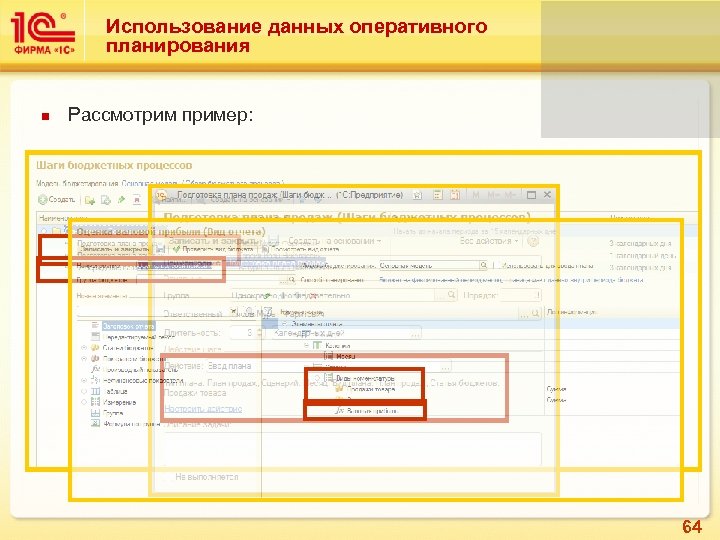This screenshot has height=540, width=720.
Task: Click Записать и закрыть in the report type form
Action: click(116, 249)
